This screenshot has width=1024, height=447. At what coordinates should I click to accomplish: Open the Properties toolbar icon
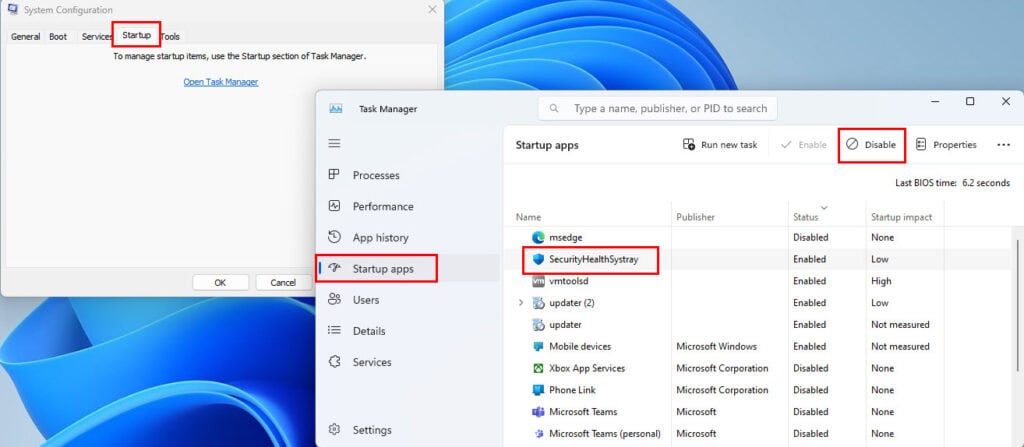tap(921, 144)
